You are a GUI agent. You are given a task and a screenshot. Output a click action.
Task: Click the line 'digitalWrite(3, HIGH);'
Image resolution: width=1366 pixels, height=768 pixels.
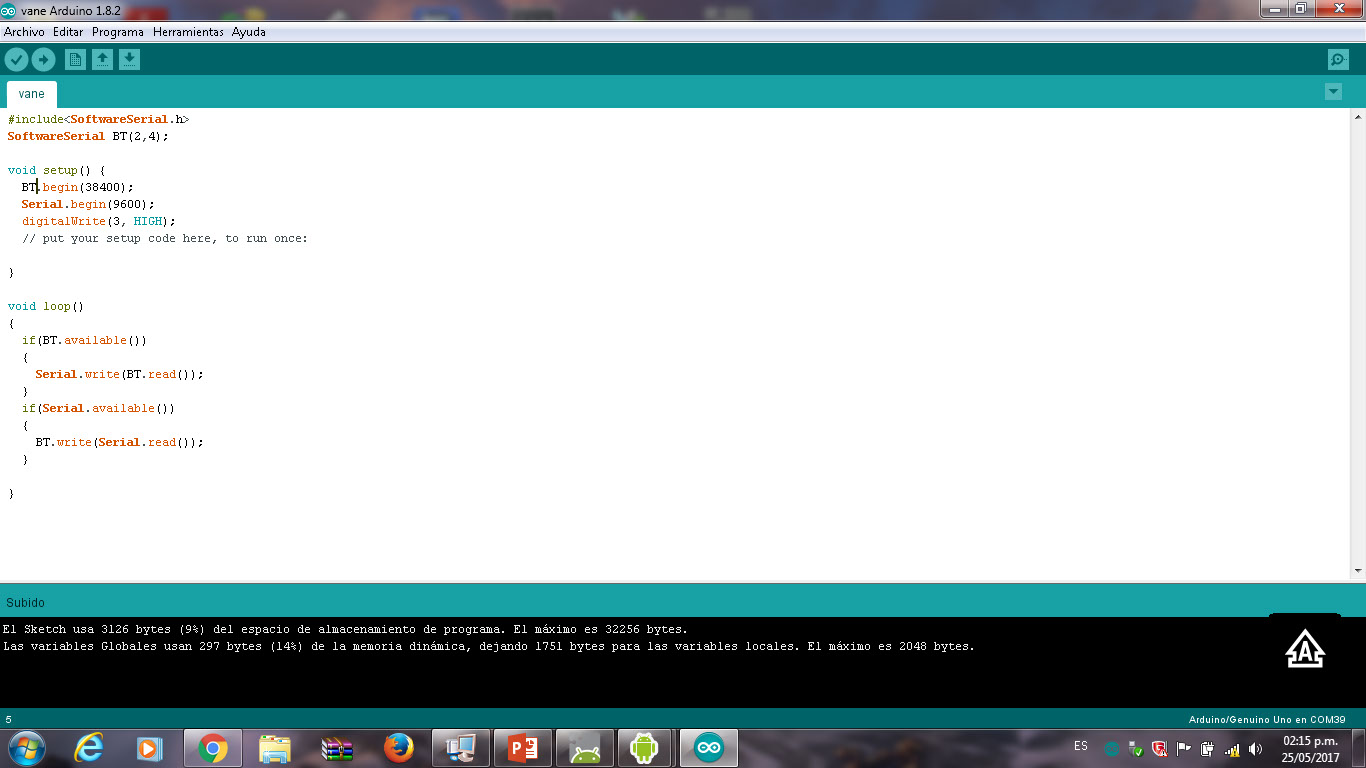click(x=98, y=221)
